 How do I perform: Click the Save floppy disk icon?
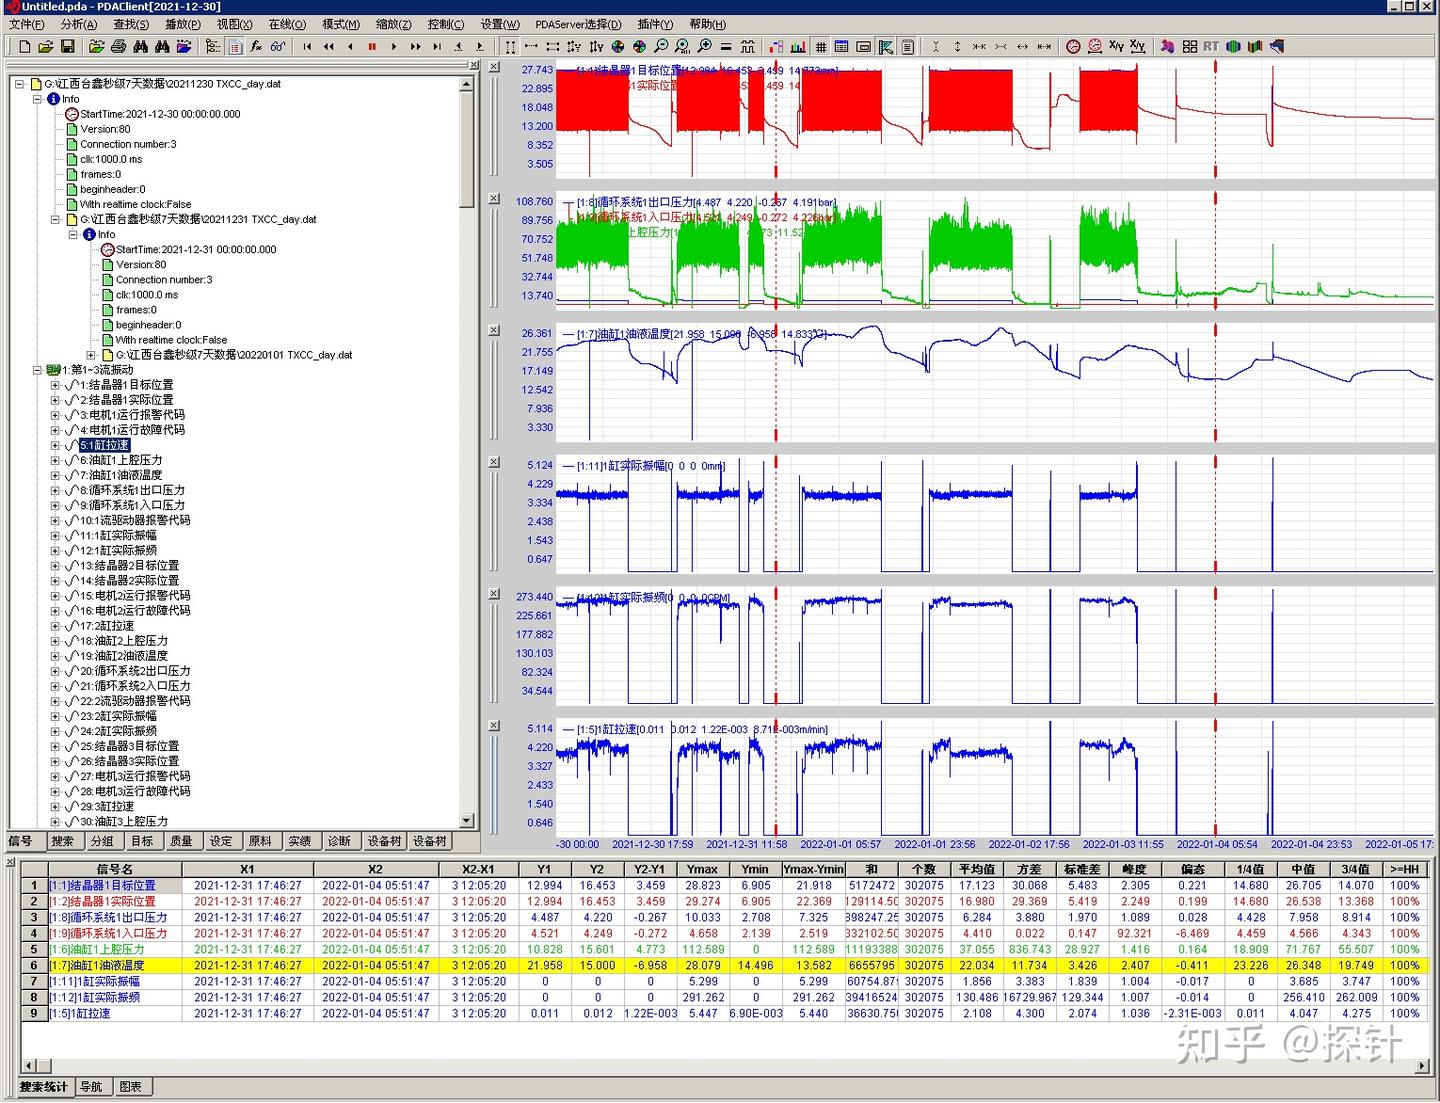(68, 46)
